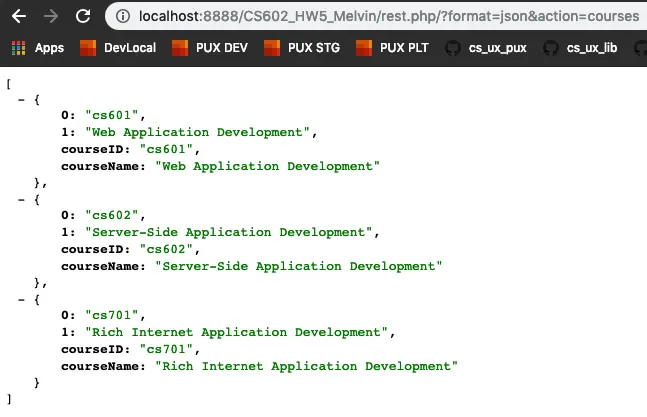This screenshot has width=647, height=417.
Task: Click the "cs601" value of key 0
Action: click(x=111, y=115)
